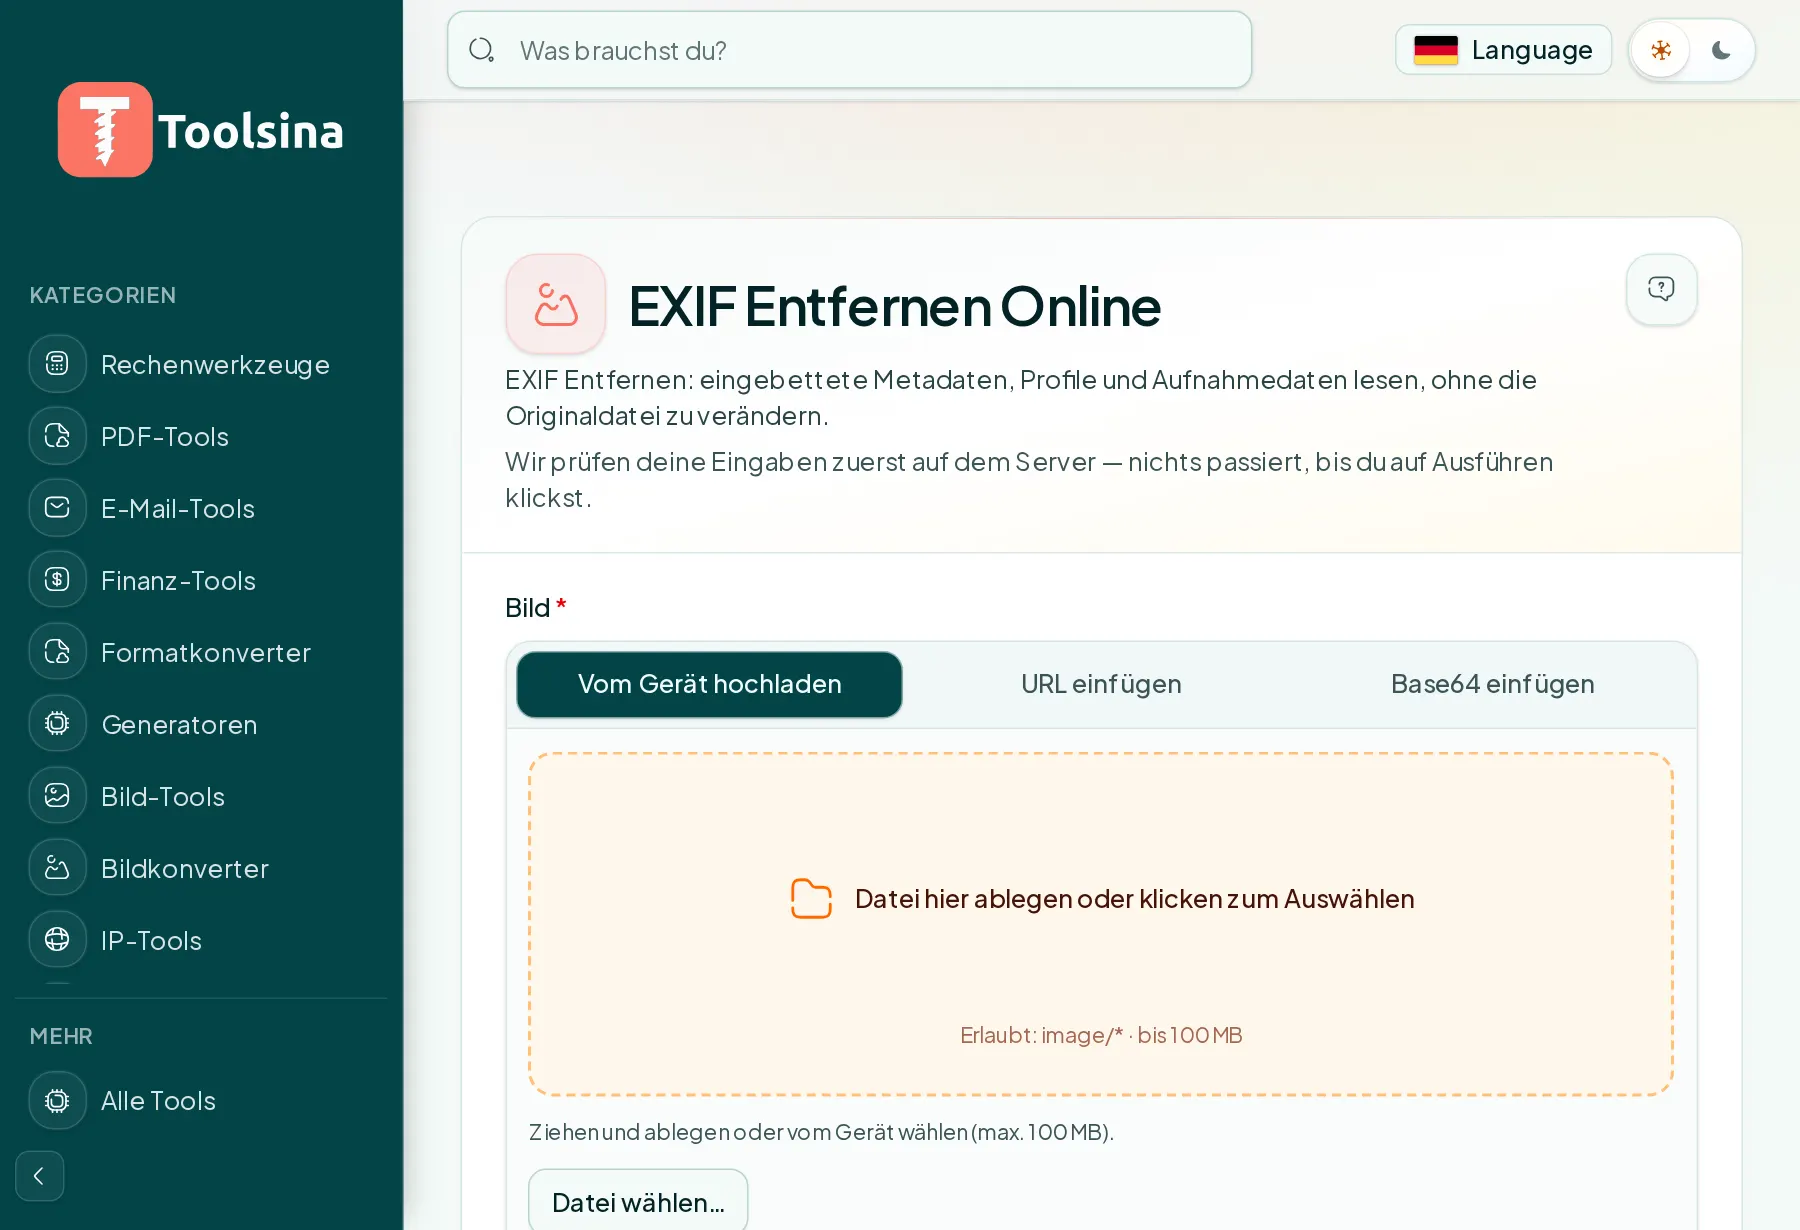Screen dimensions: 1800x1230
Task: Switch to light mode sun toggle
Action: 1661,50
